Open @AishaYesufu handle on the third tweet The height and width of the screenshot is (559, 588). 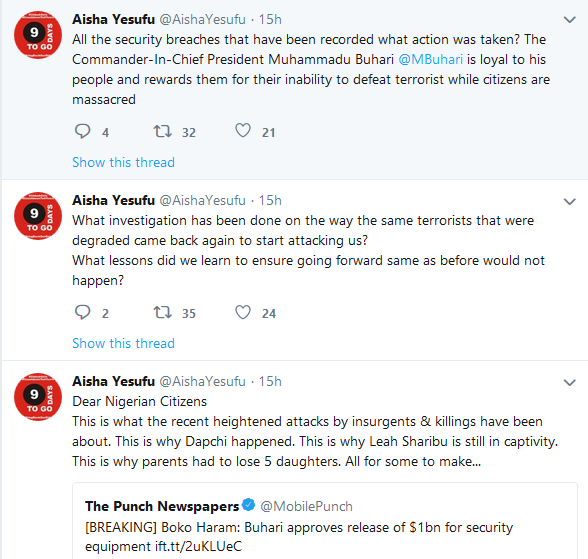[x=202, y=381]
